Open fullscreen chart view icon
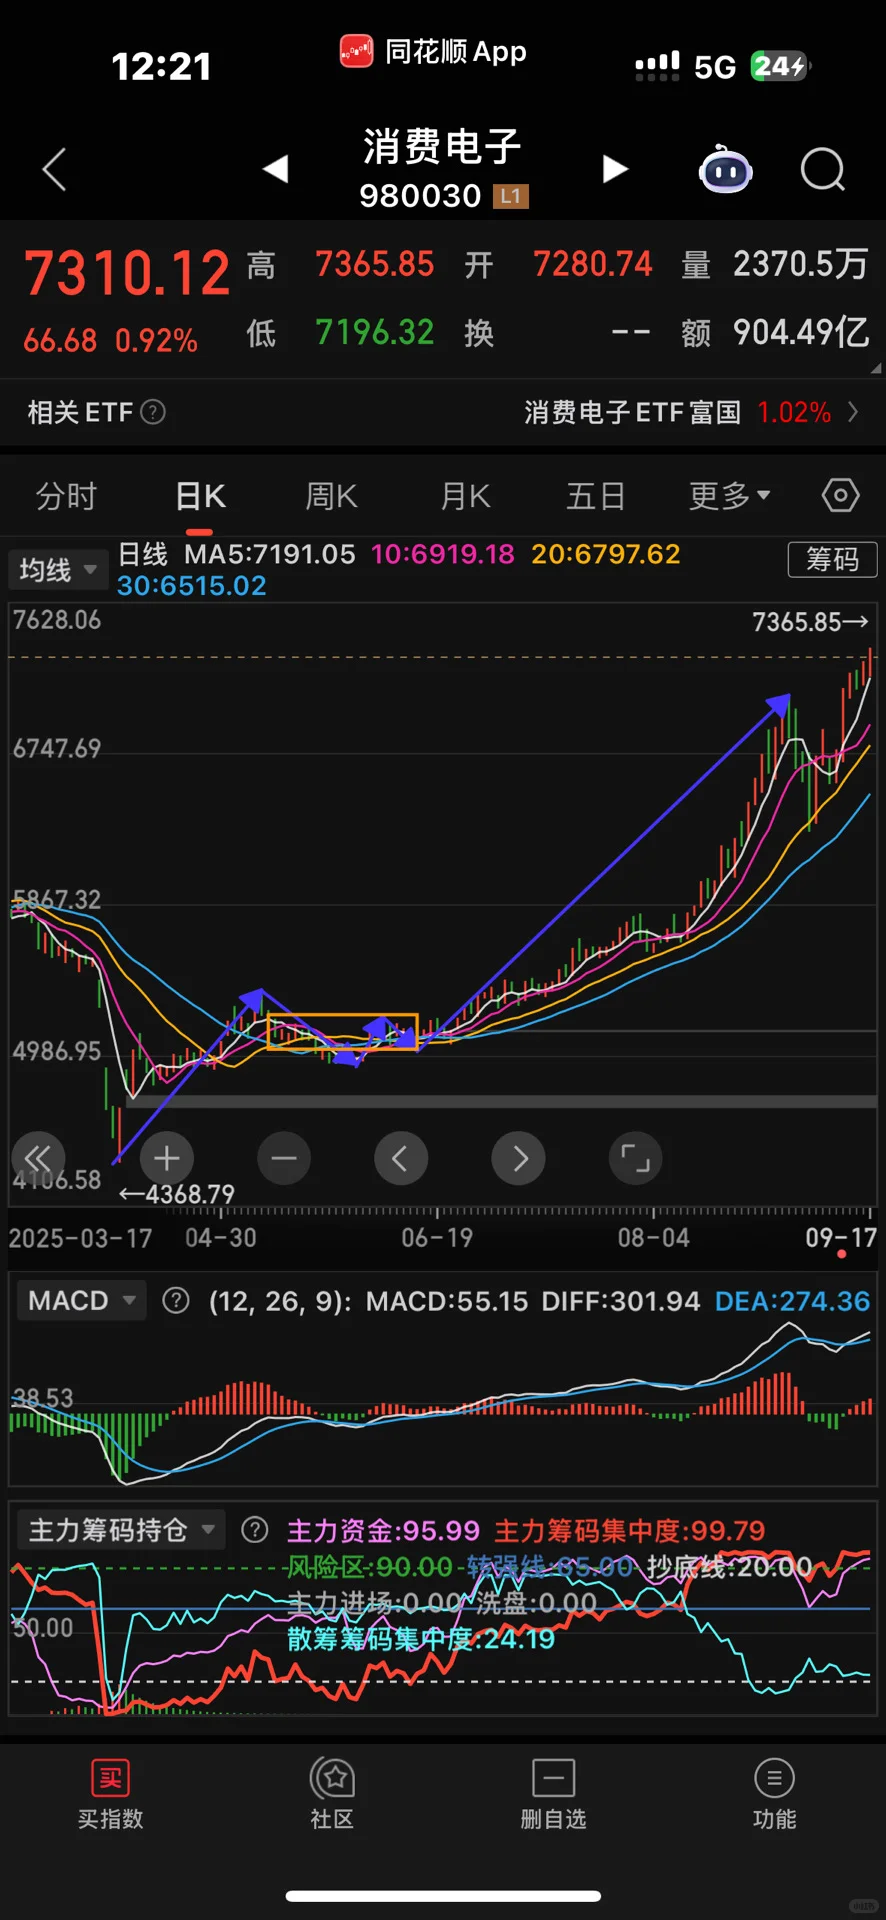 [x=635, y=1158]
